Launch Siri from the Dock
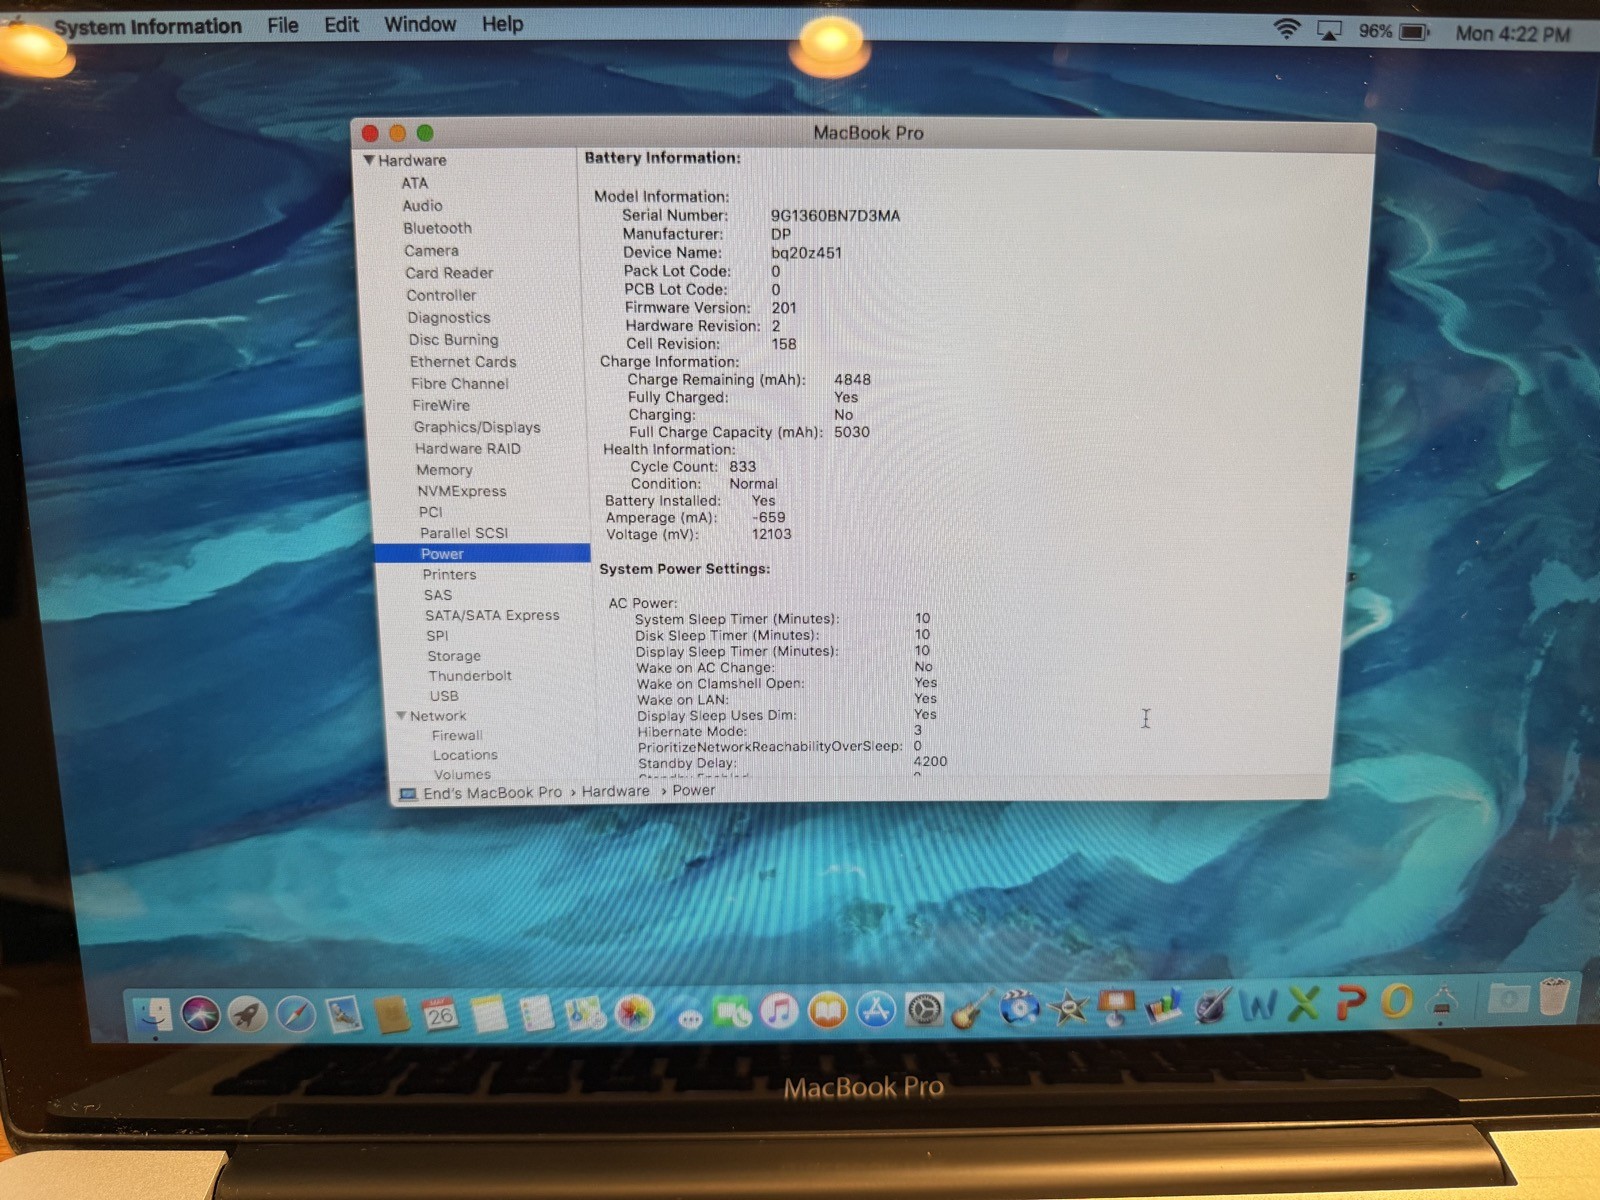This screenshot has width=1600, height=1200. 200,1014
